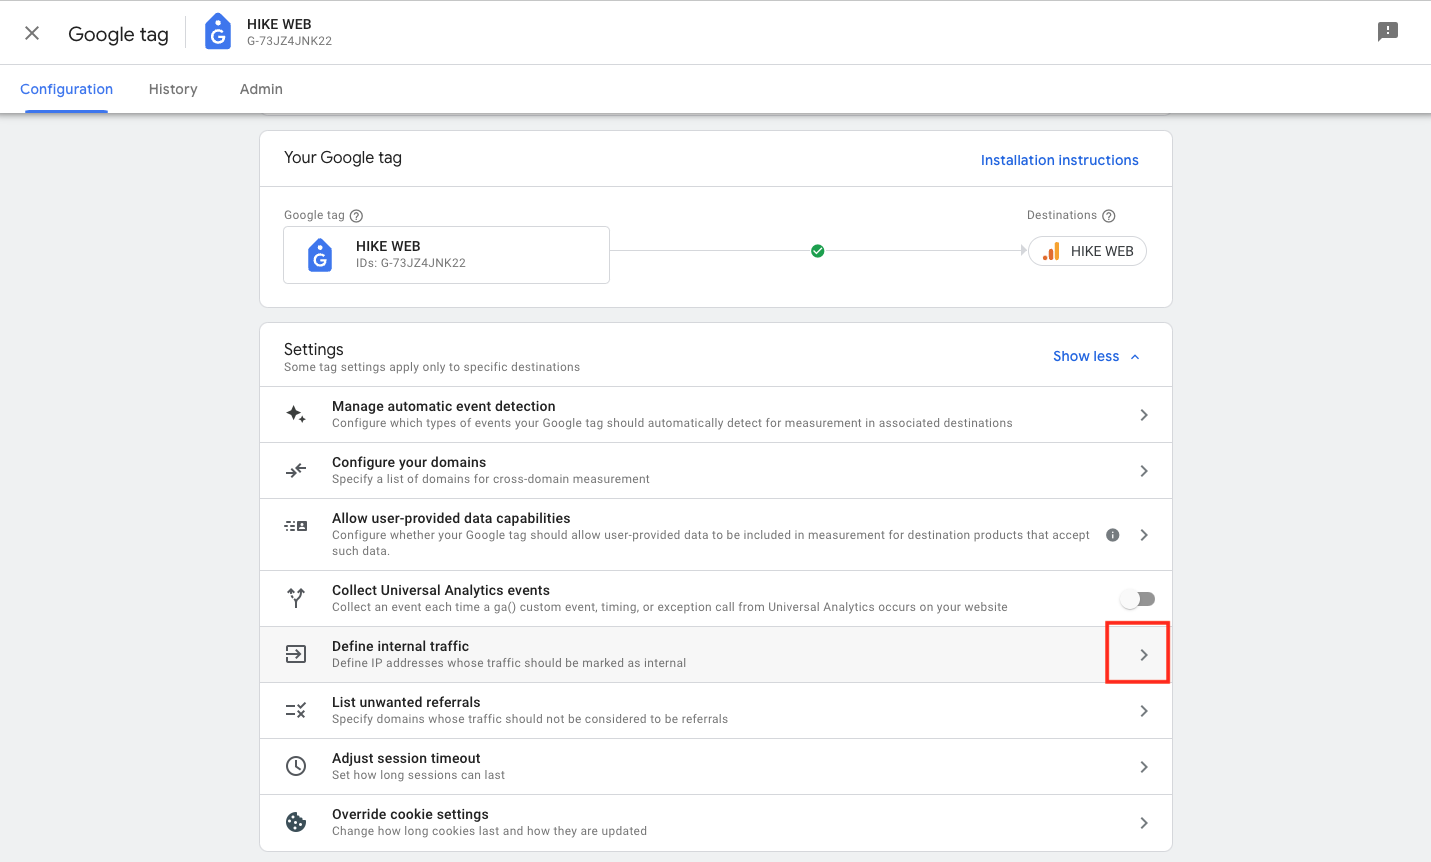Click the Define internal traffic arrow icon
The height and width of the screenshot is (862, 1431).
(x=296, y=654)
